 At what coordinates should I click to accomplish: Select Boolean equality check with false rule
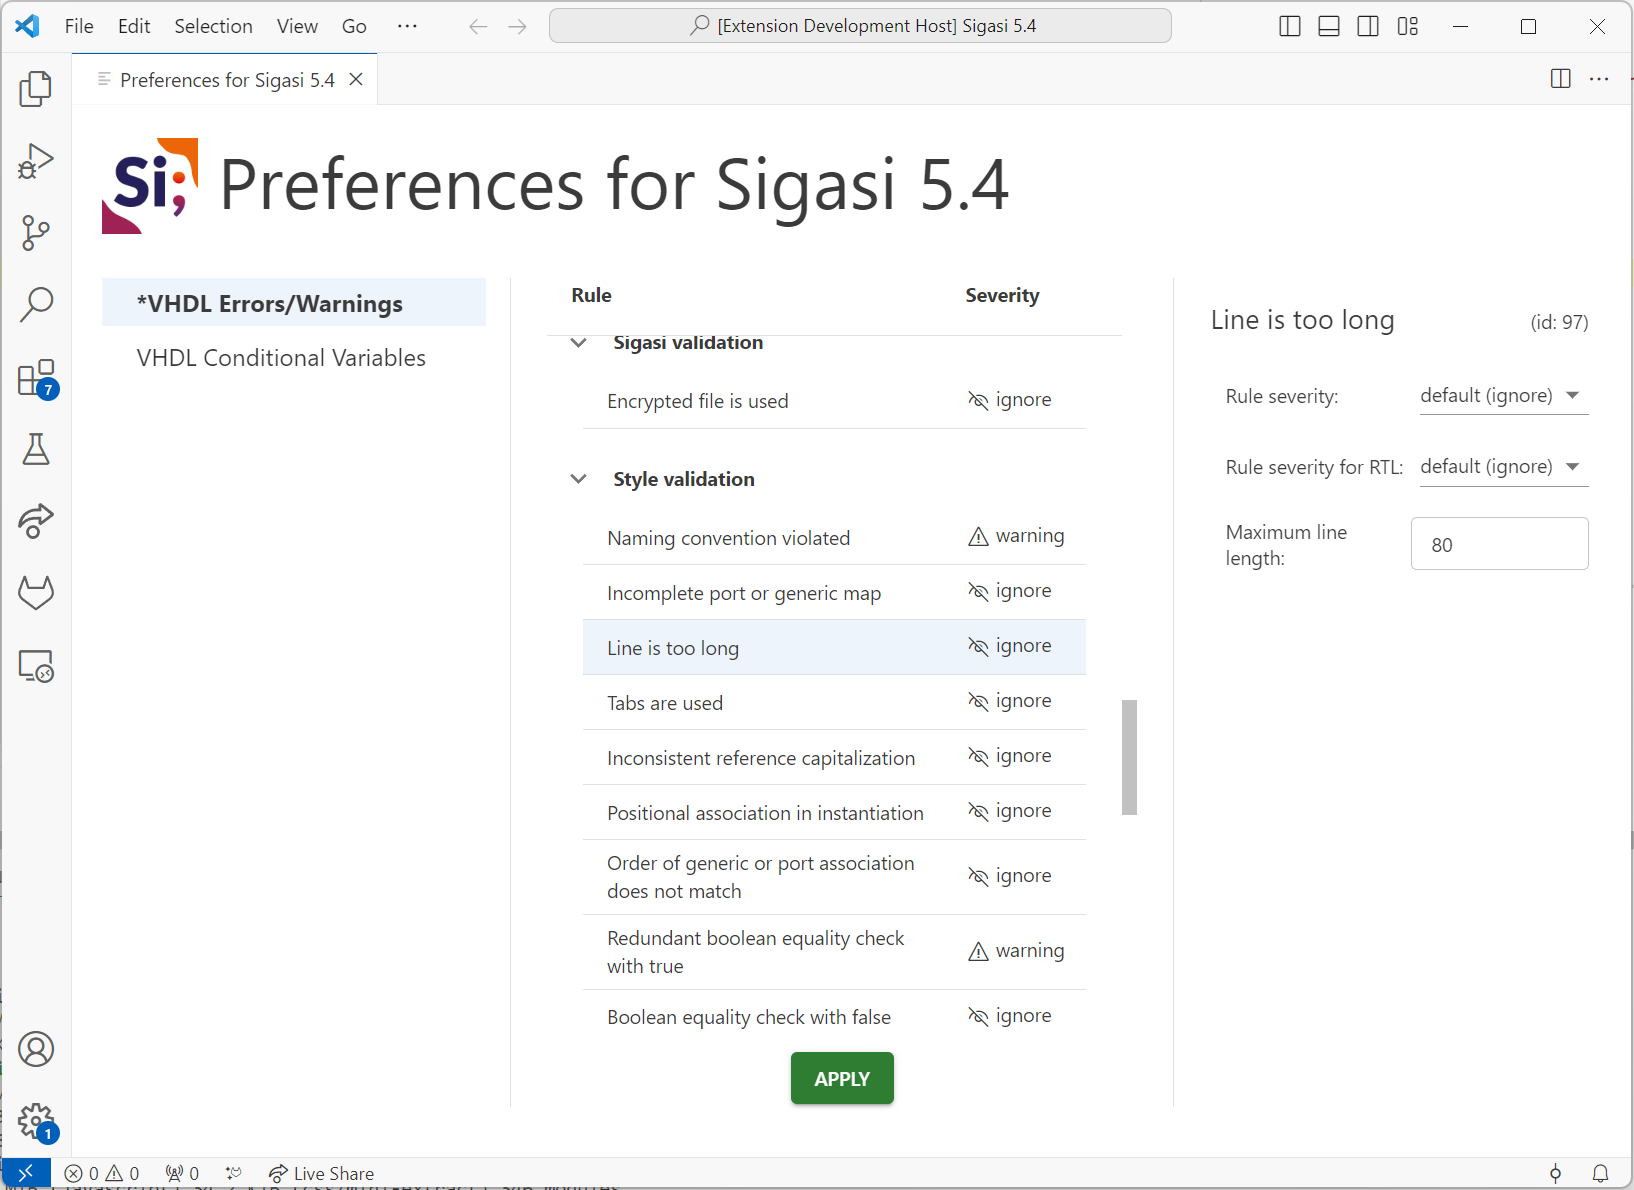coord(834,1017)
